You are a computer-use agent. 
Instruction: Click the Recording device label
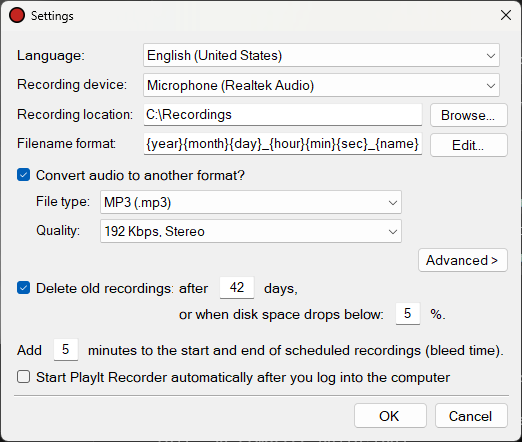pos(72,84)
